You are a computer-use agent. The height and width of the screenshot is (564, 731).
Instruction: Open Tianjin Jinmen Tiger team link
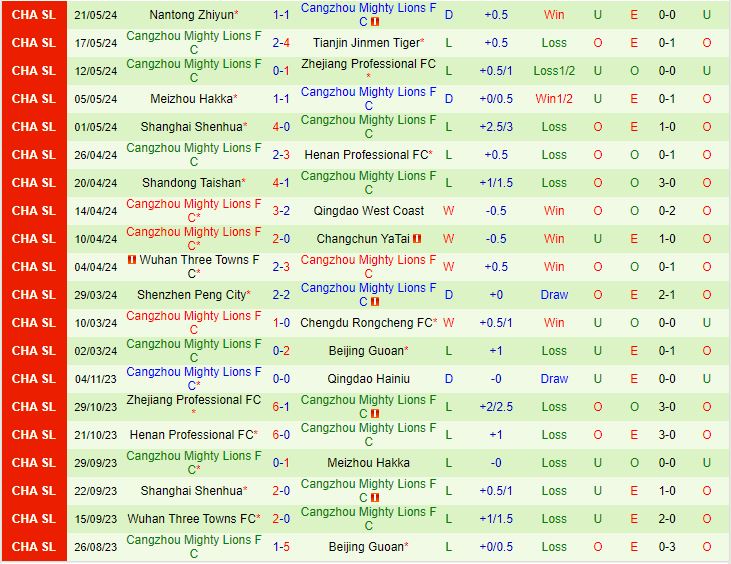click(366, 43)
